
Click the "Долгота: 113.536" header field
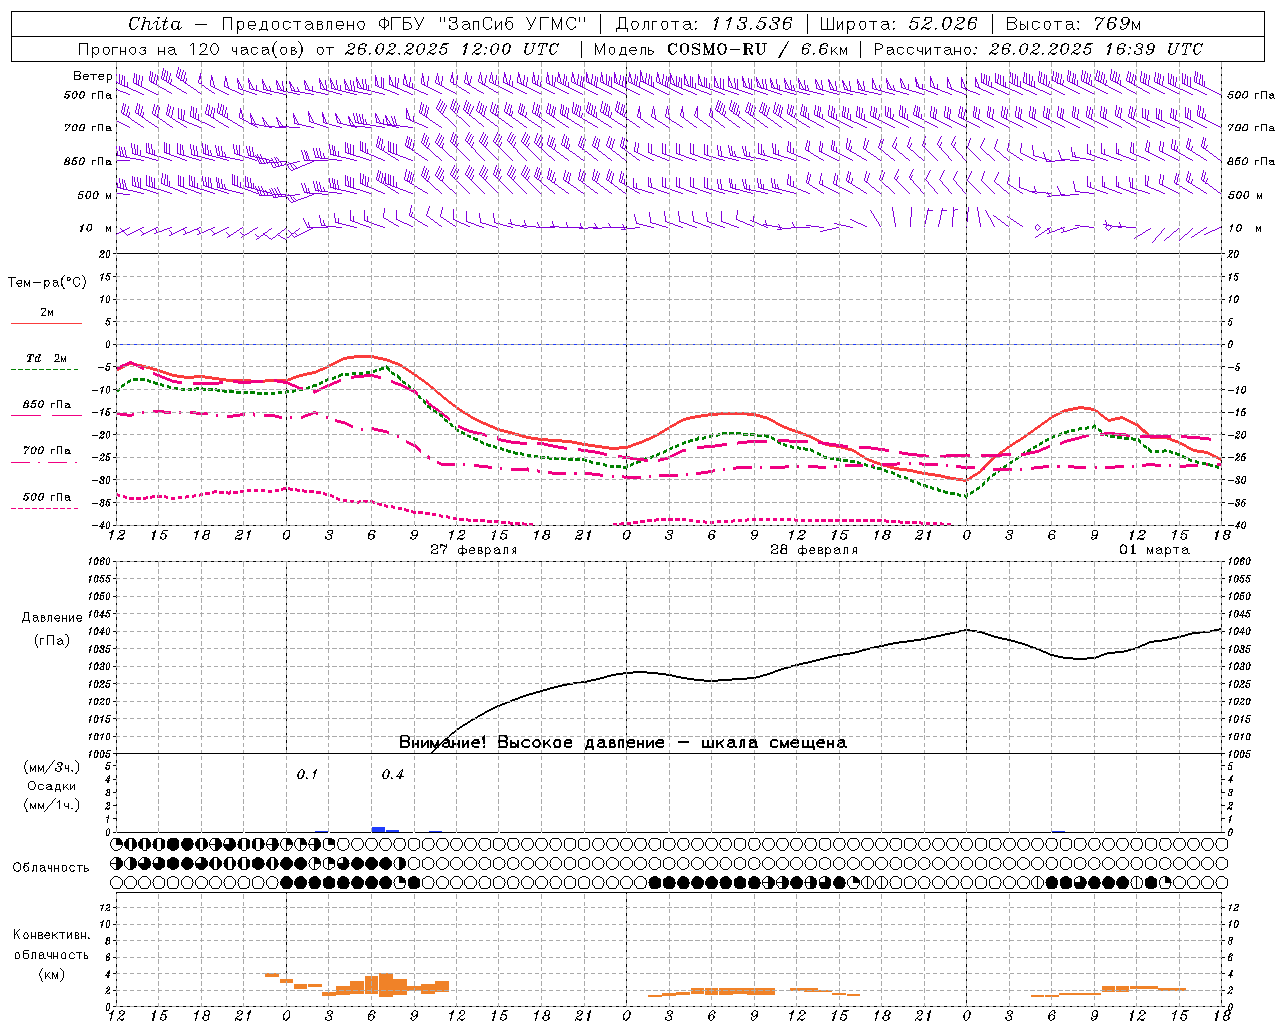click(704, 24)
